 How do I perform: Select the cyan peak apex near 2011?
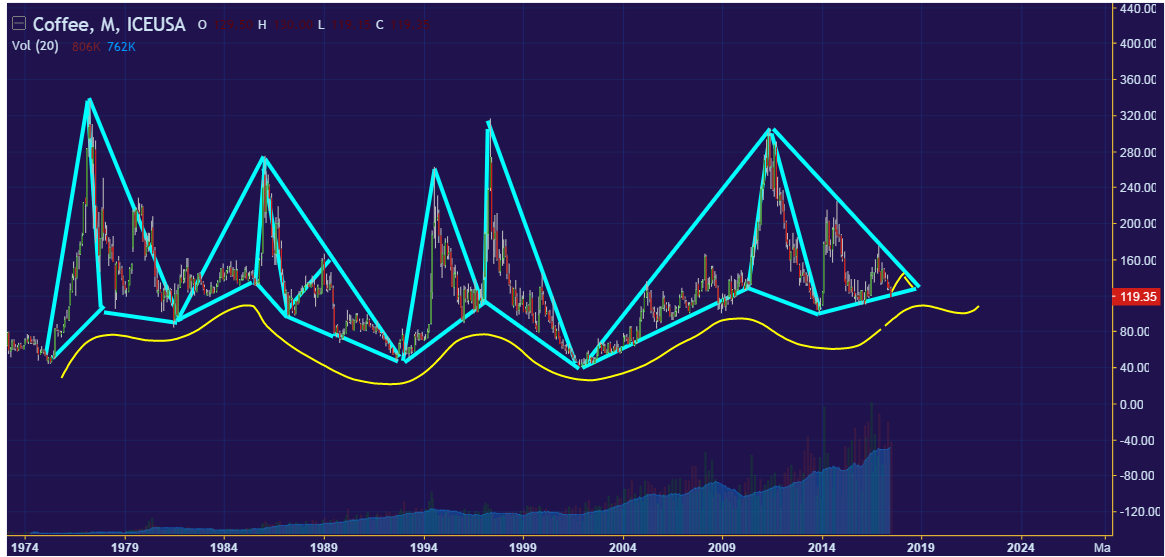tap(770, 130)
